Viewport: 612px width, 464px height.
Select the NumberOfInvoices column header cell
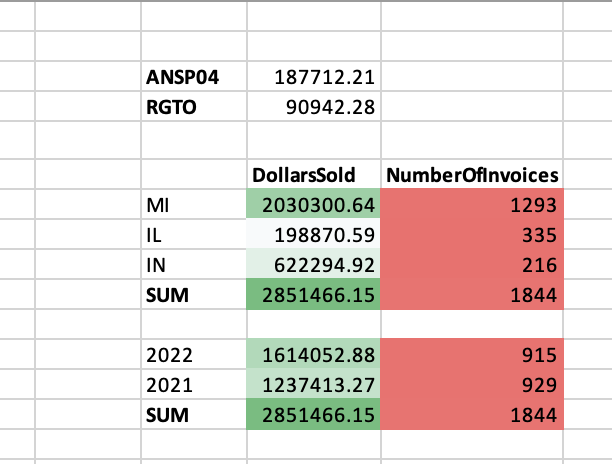click(x=472, y=175)
